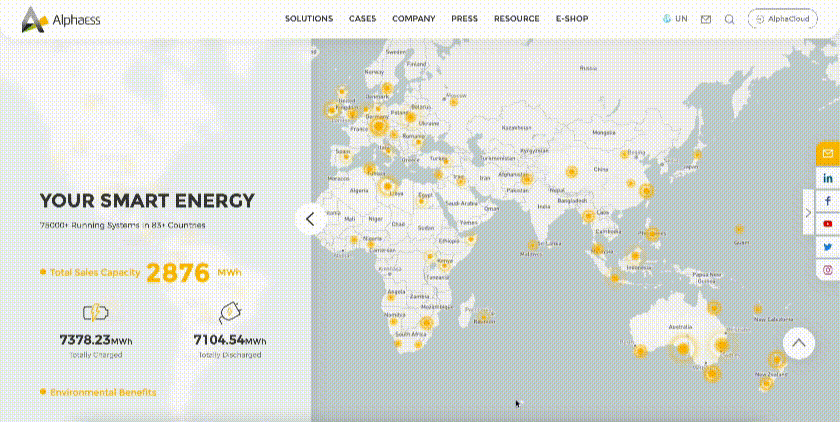This screenshot has width=840, height=422.
Task: Open the COMPANY menu
Action: (413, 19)
